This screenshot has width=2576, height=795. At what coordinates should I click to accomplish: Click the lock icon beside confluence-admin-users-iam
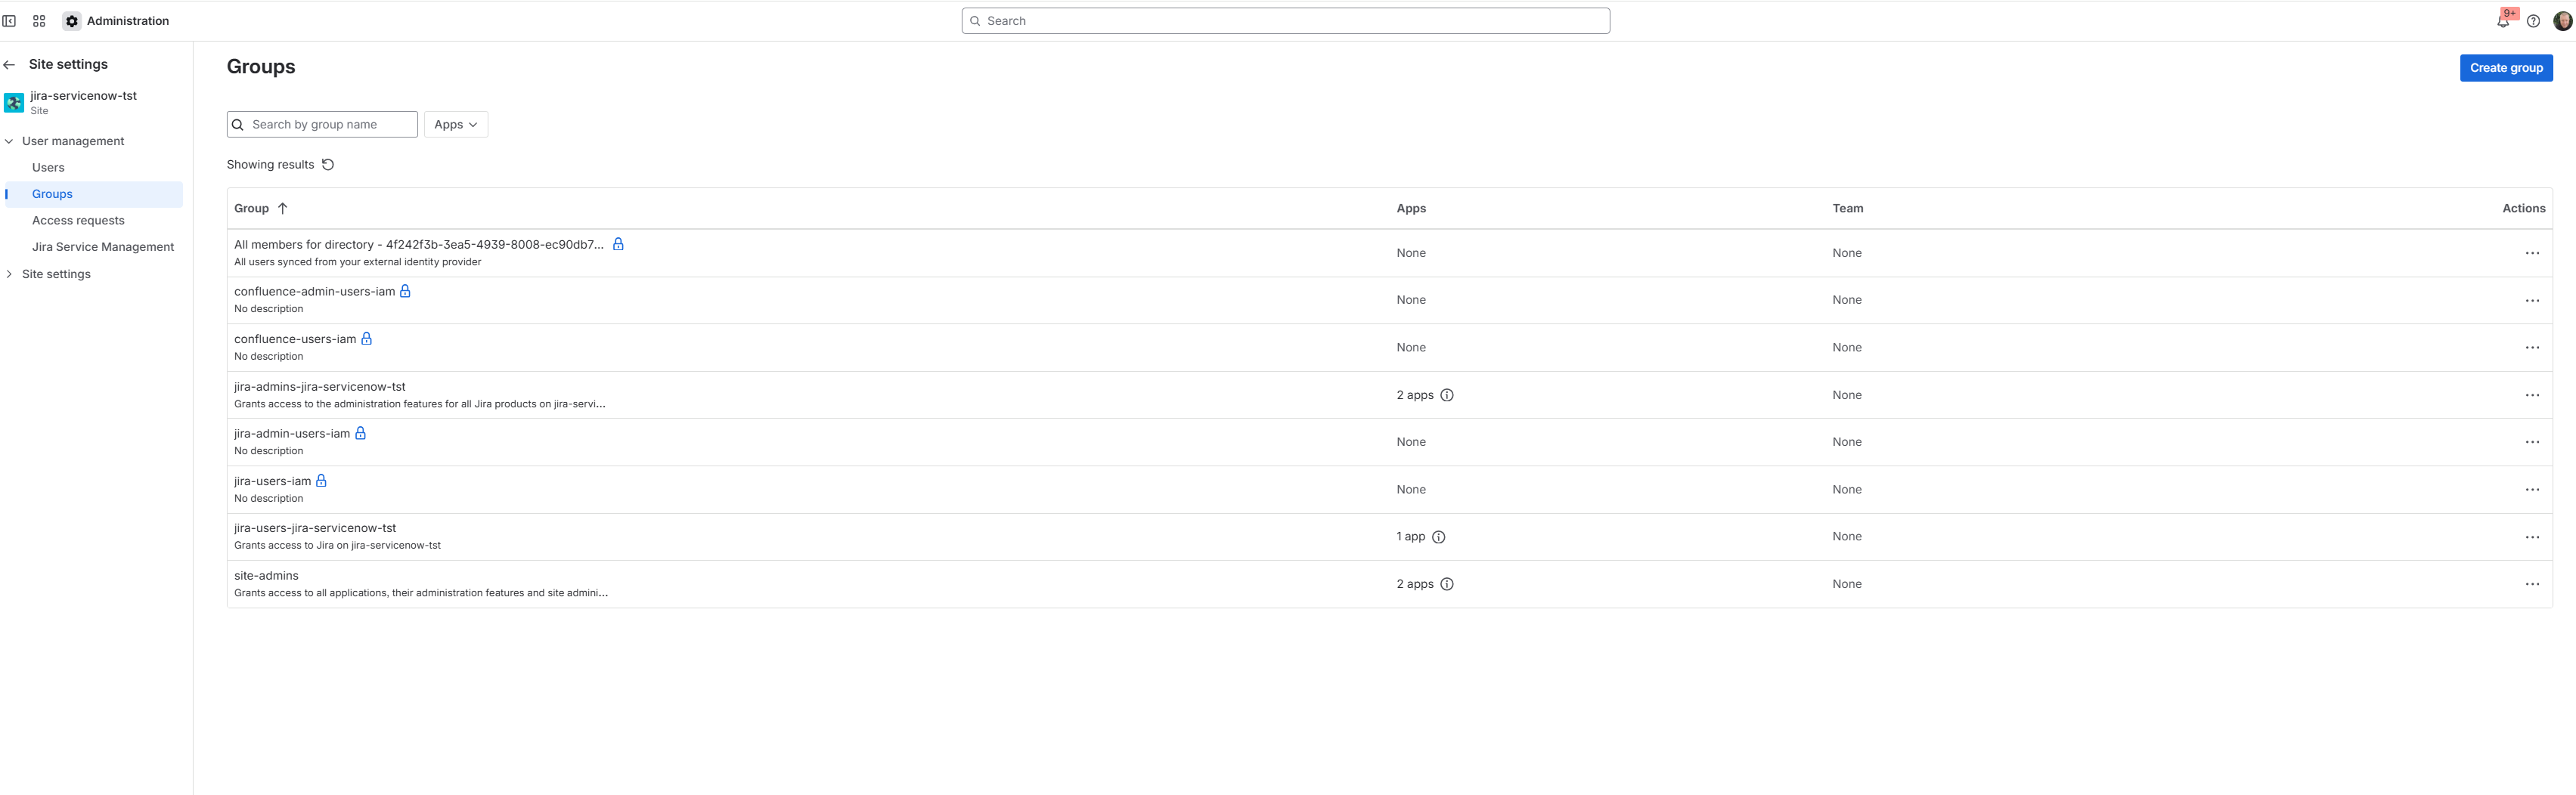click(405, 291)
